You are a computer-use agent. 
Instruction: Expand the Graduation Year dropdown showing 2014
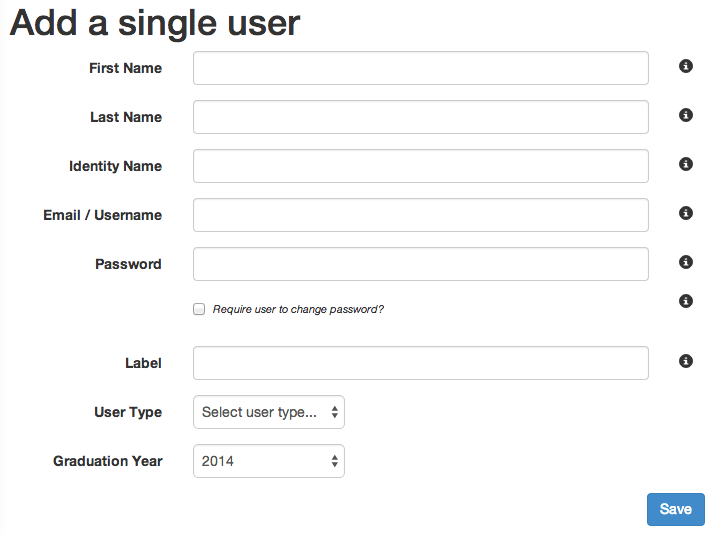(268, 461)
